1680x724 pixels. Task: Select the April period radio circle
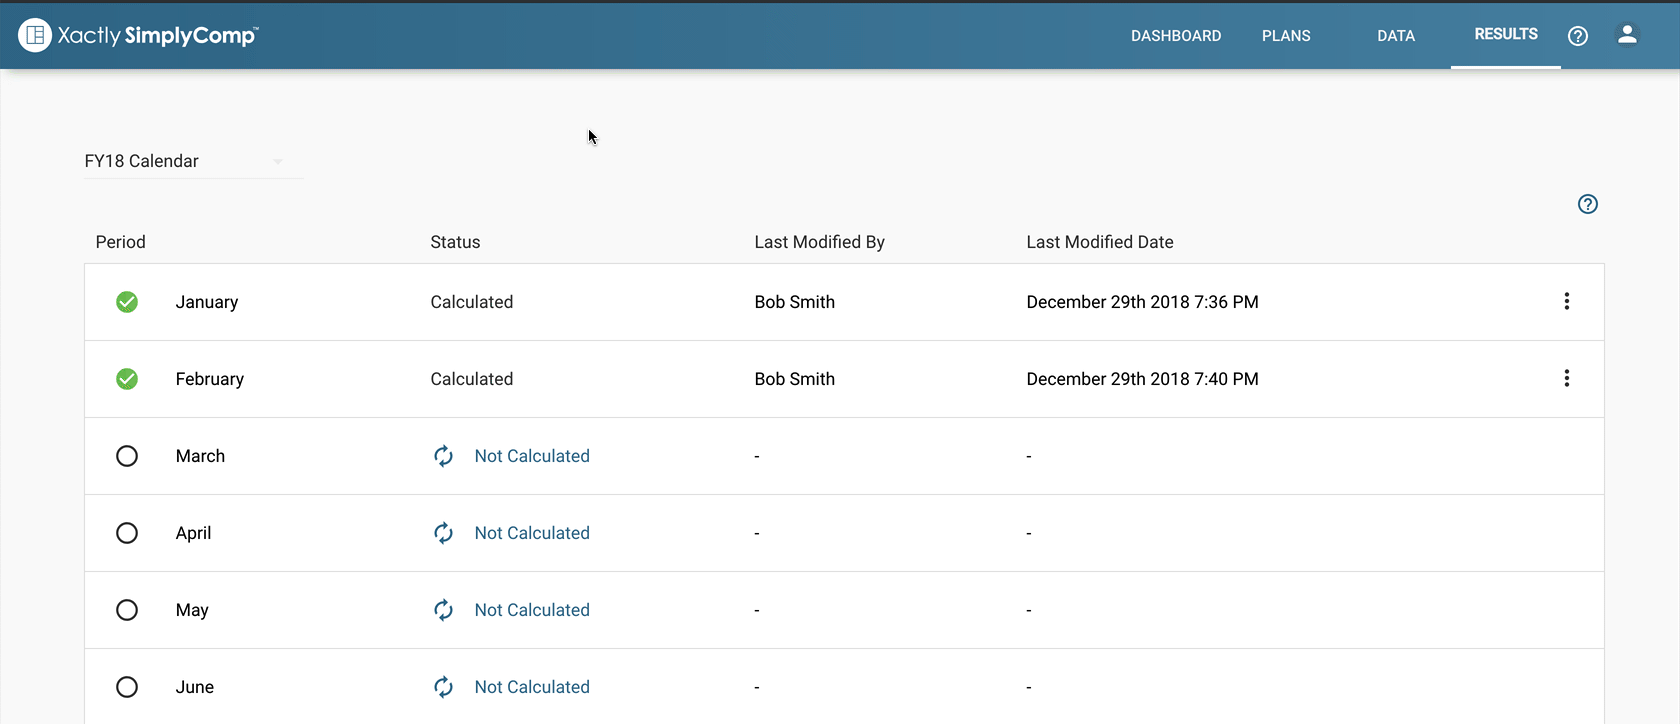(127, 533)
